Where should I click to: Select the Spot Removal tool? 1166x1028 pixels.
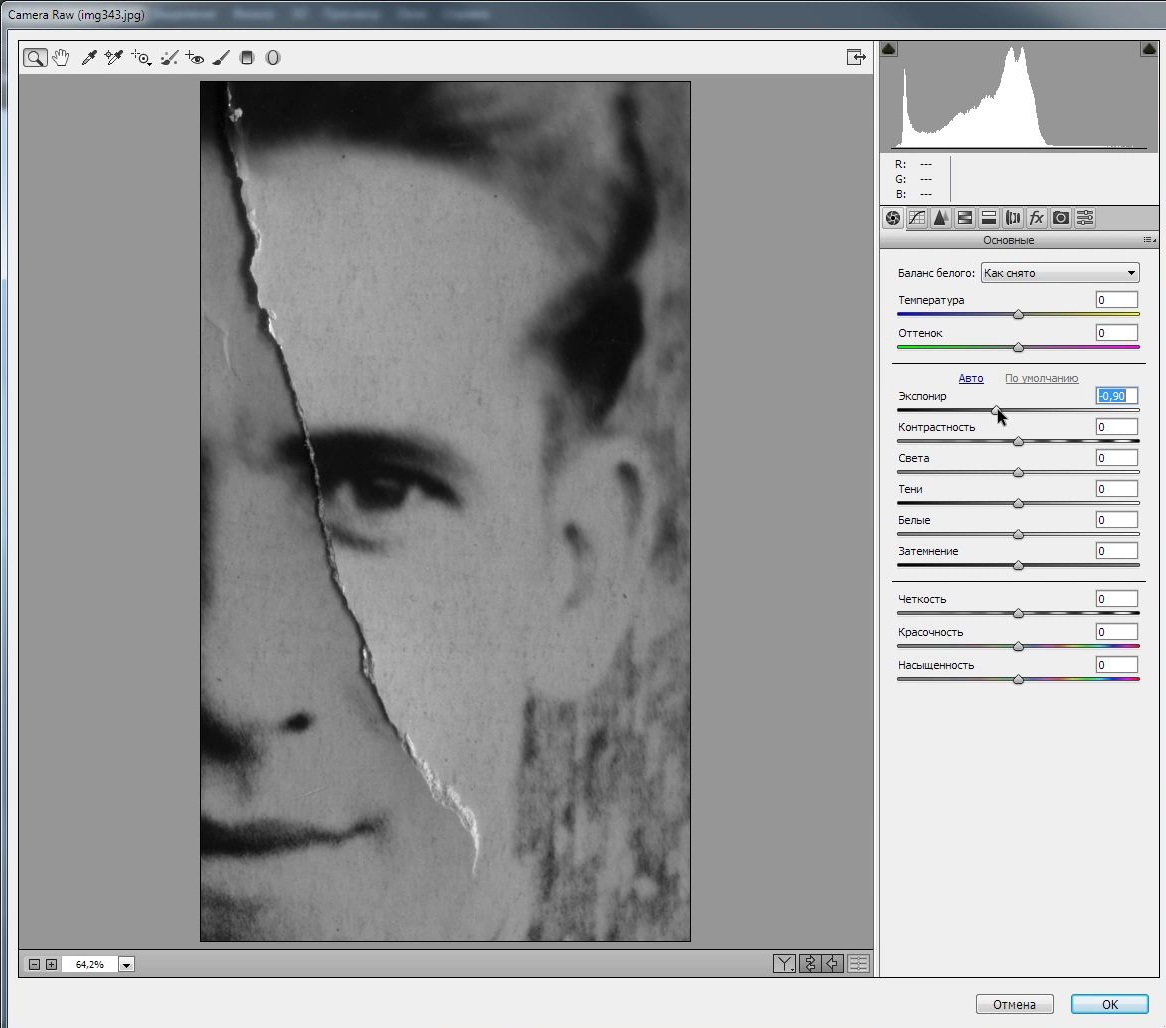point(170,58)
